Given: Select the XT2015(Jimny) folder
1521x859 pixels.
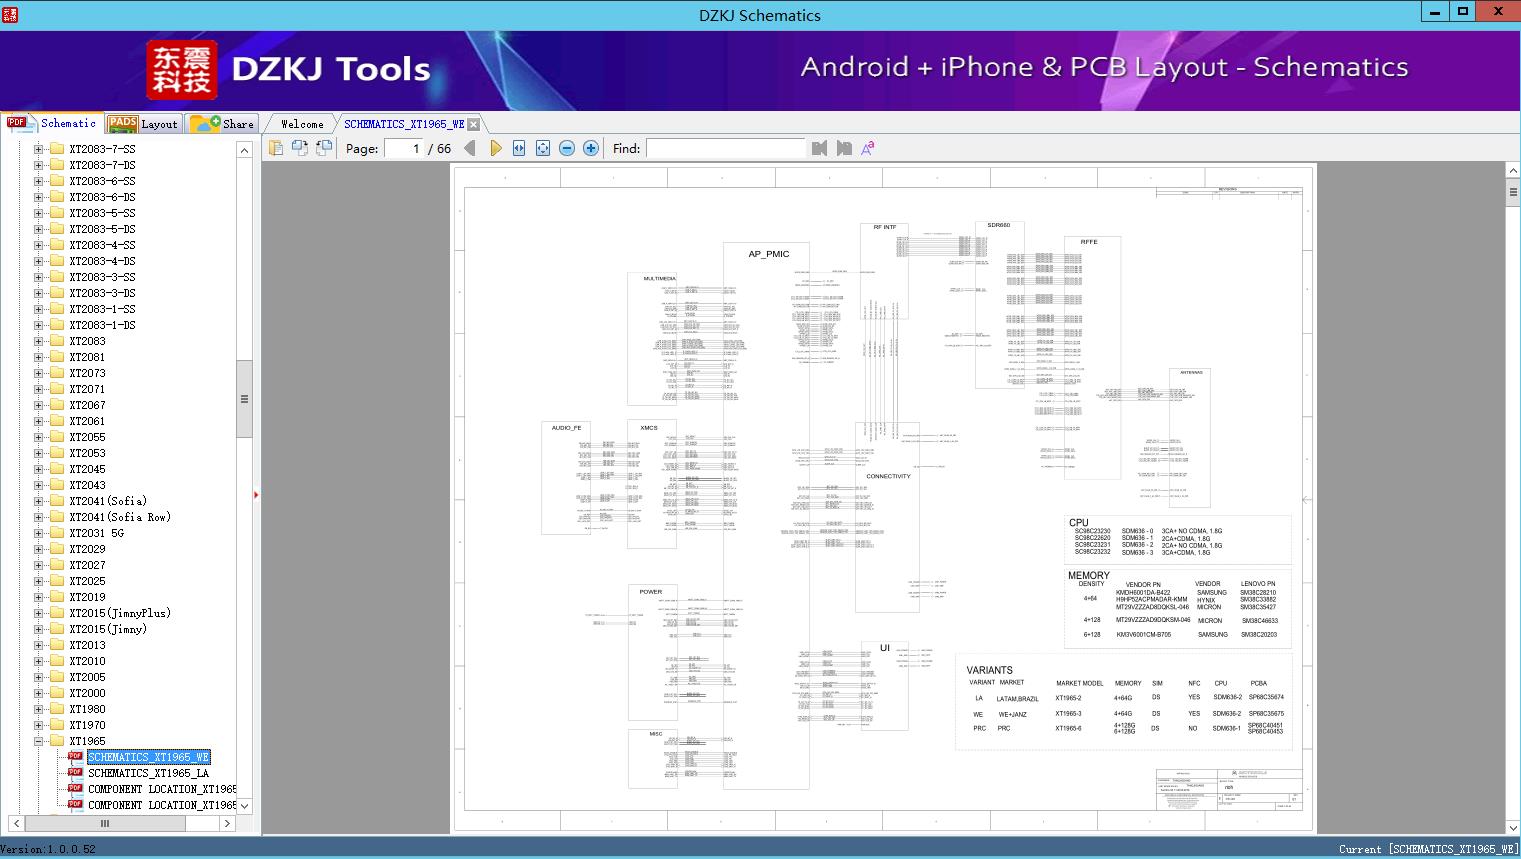Looking at the screenshot, I should 108,629.
